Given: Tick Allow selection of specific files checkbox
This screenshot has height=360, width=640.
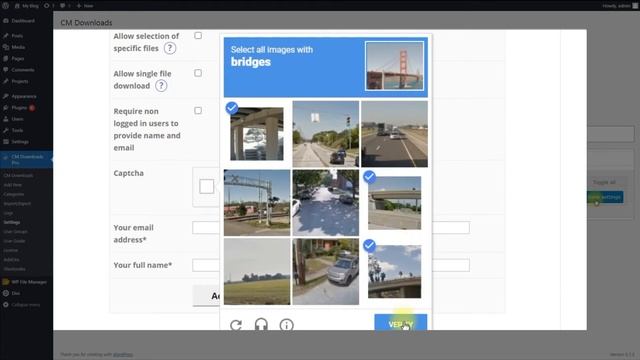Looking at the screenshot, I should point(198,36).
